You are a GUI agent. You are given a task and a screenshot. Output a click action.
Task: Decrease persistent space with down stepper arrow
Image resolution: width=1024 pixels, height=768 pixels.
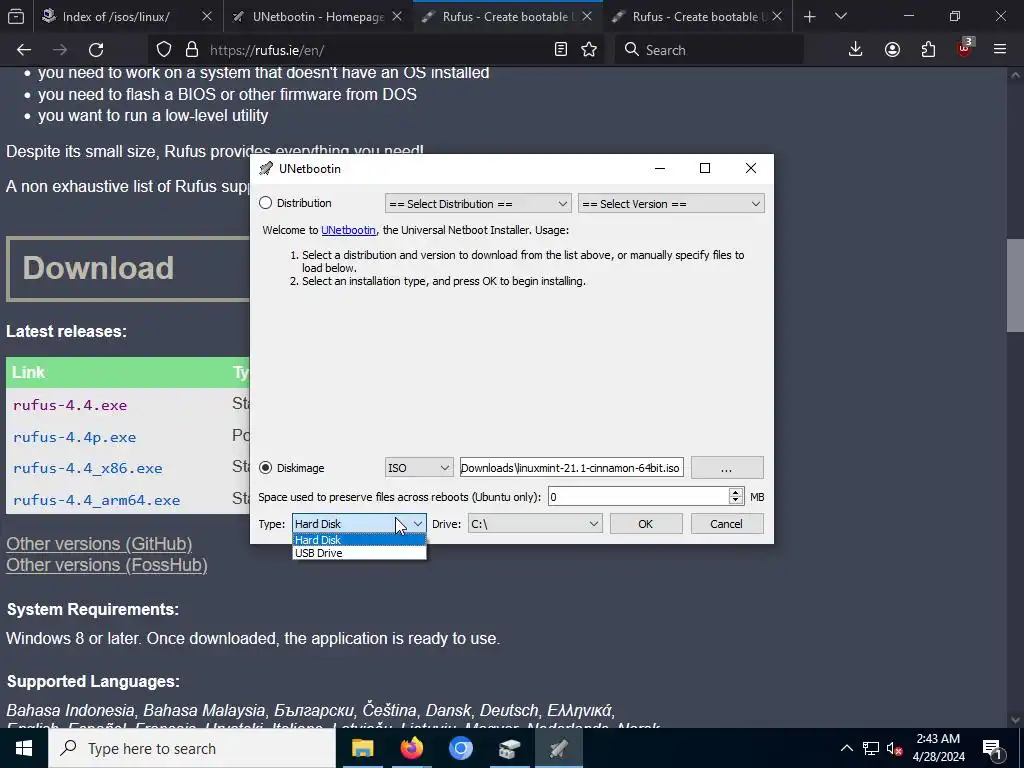735,502
